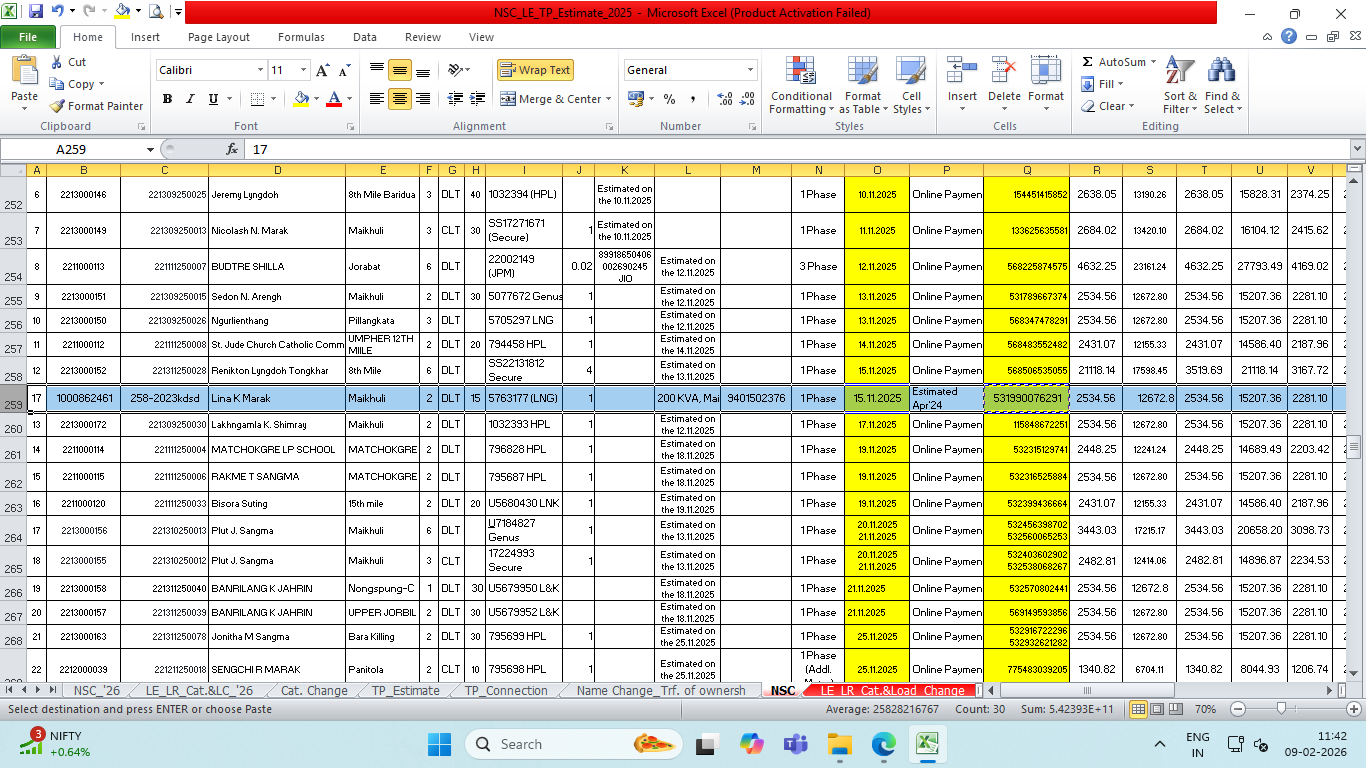Click the Italic formatting icon

190,99
